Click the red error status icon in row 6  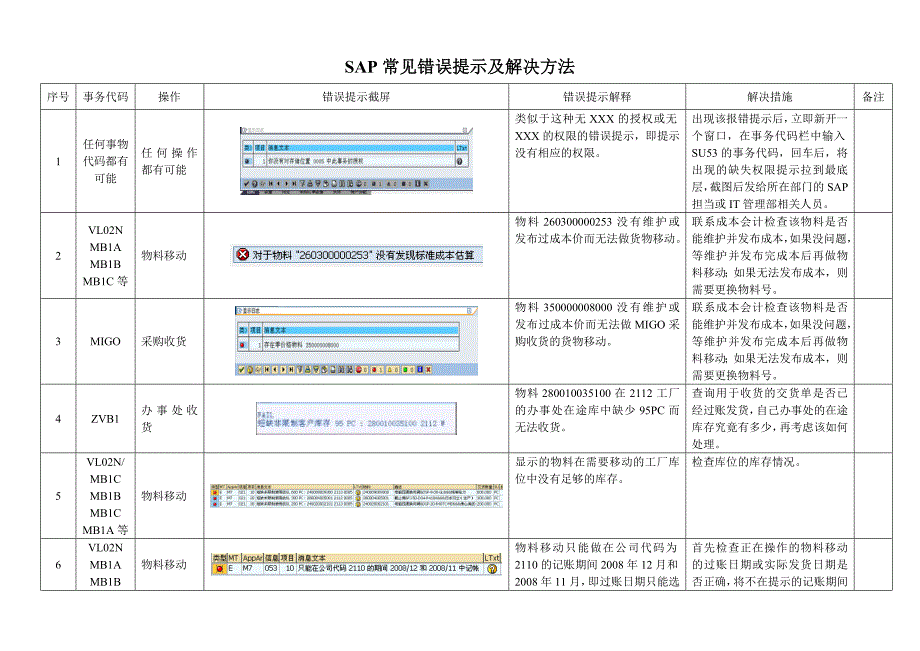coord(217,569)
